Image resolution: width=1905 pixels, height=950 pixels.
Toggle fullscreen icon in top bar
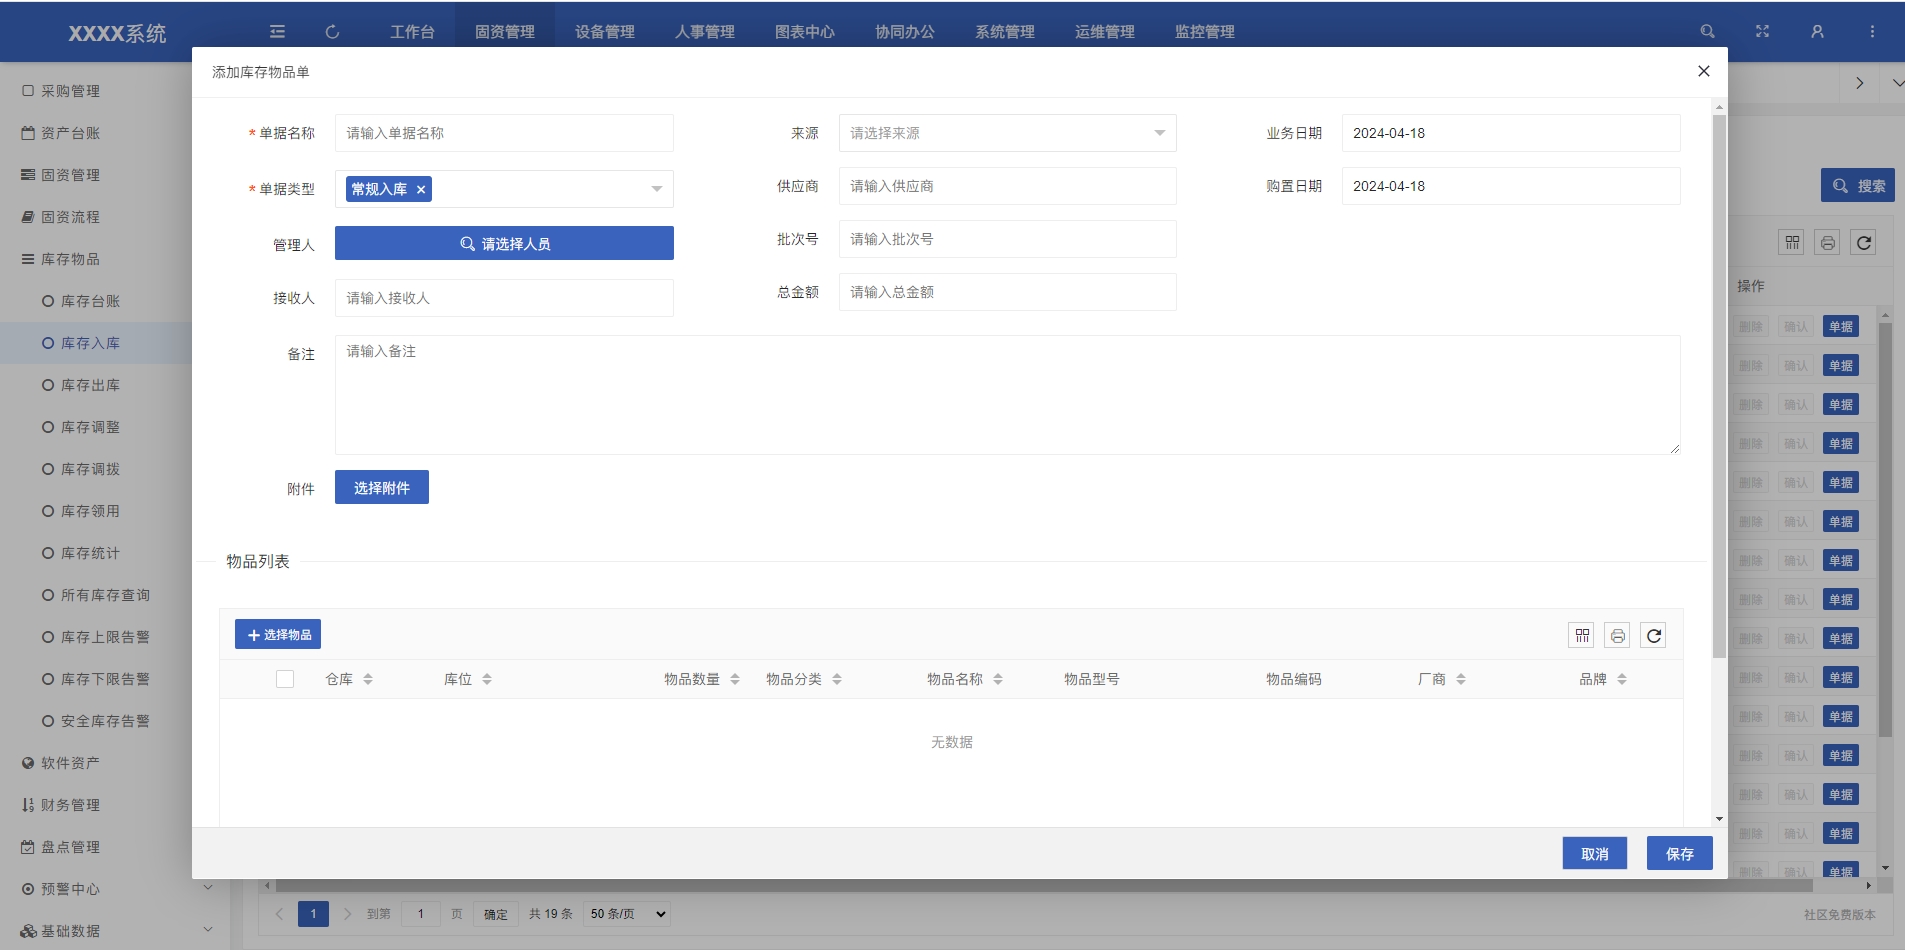pyautogui.click(x=1762, y=32)
